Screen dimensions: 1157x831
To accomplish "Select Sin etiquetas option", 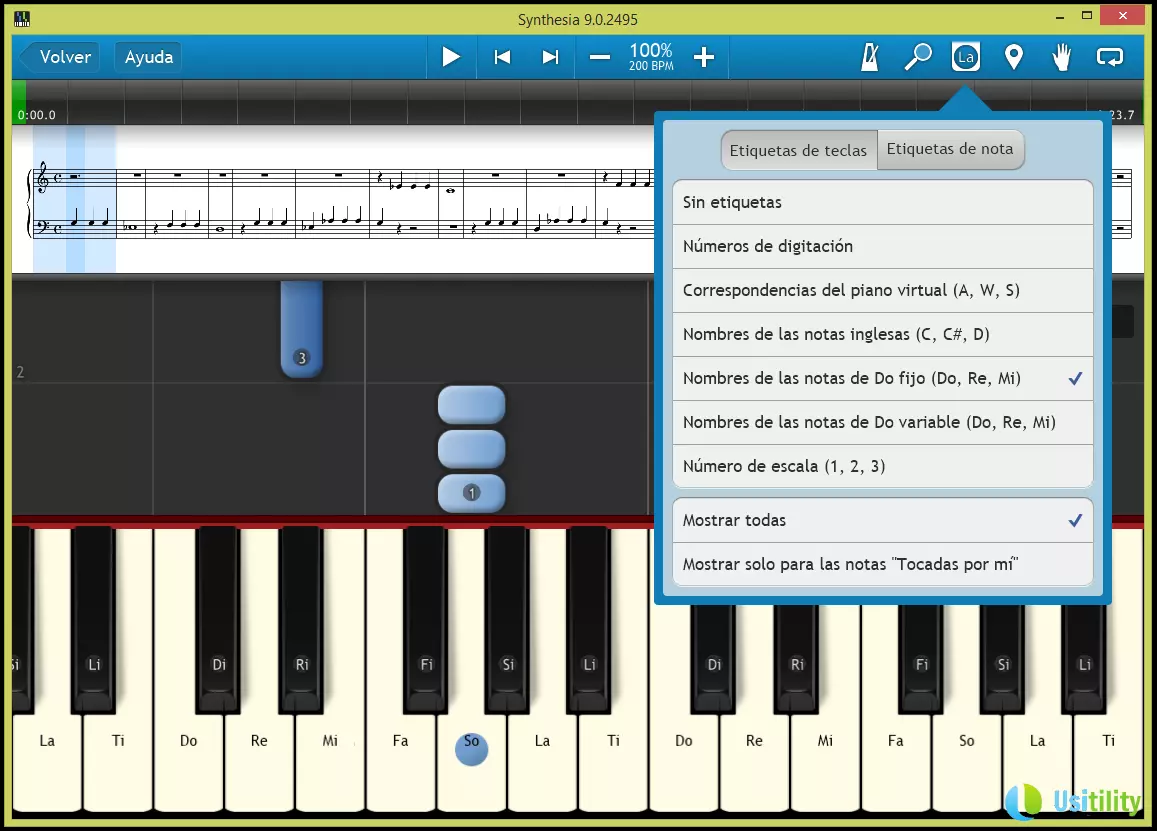I will click(882, 202).
